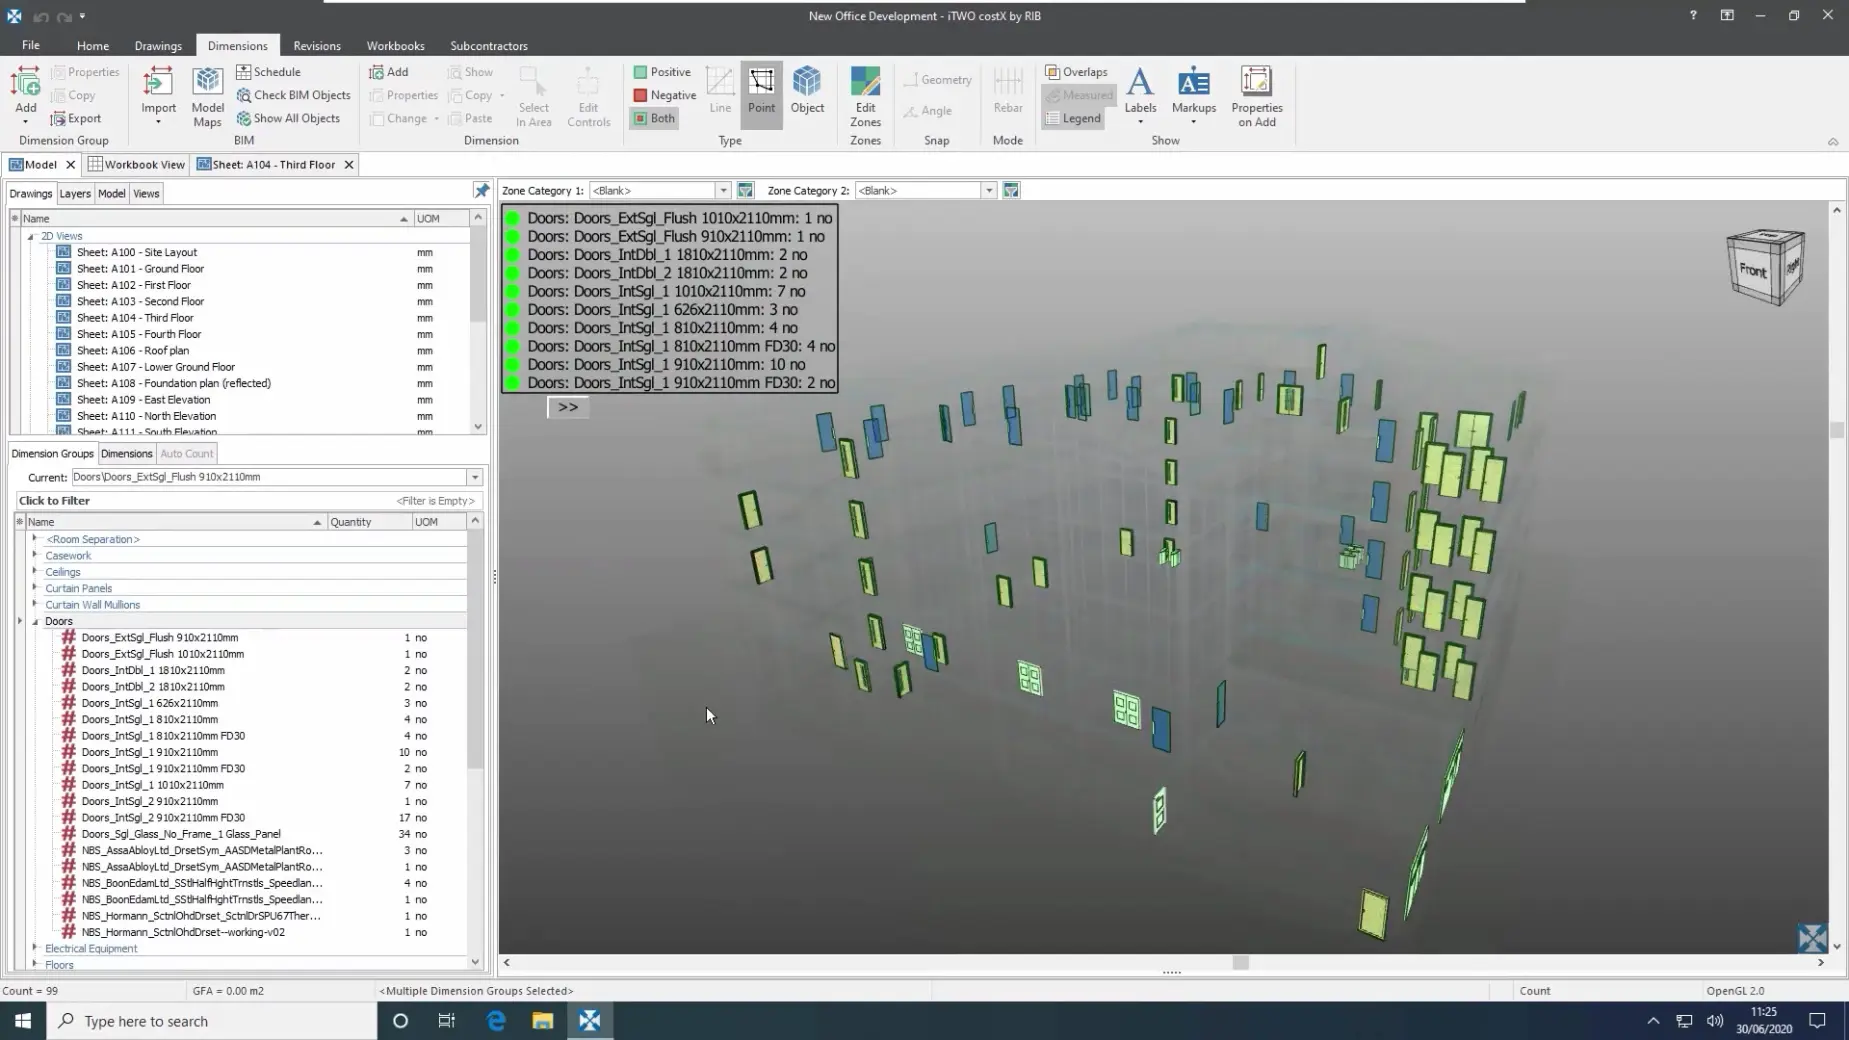Open the Zone Category 1 dropdown
This screenshot has height=1040, width=1849.
pos(722,190)
